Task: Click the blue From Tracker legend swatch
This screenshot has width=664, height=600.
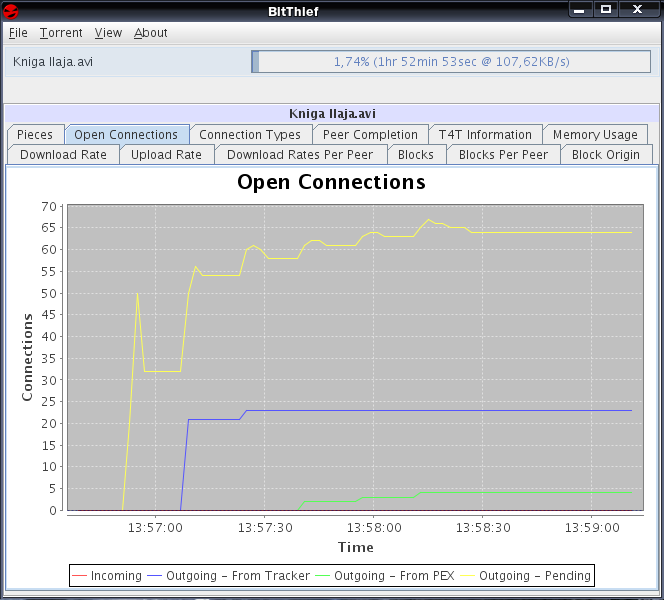Action: [155, 576]
